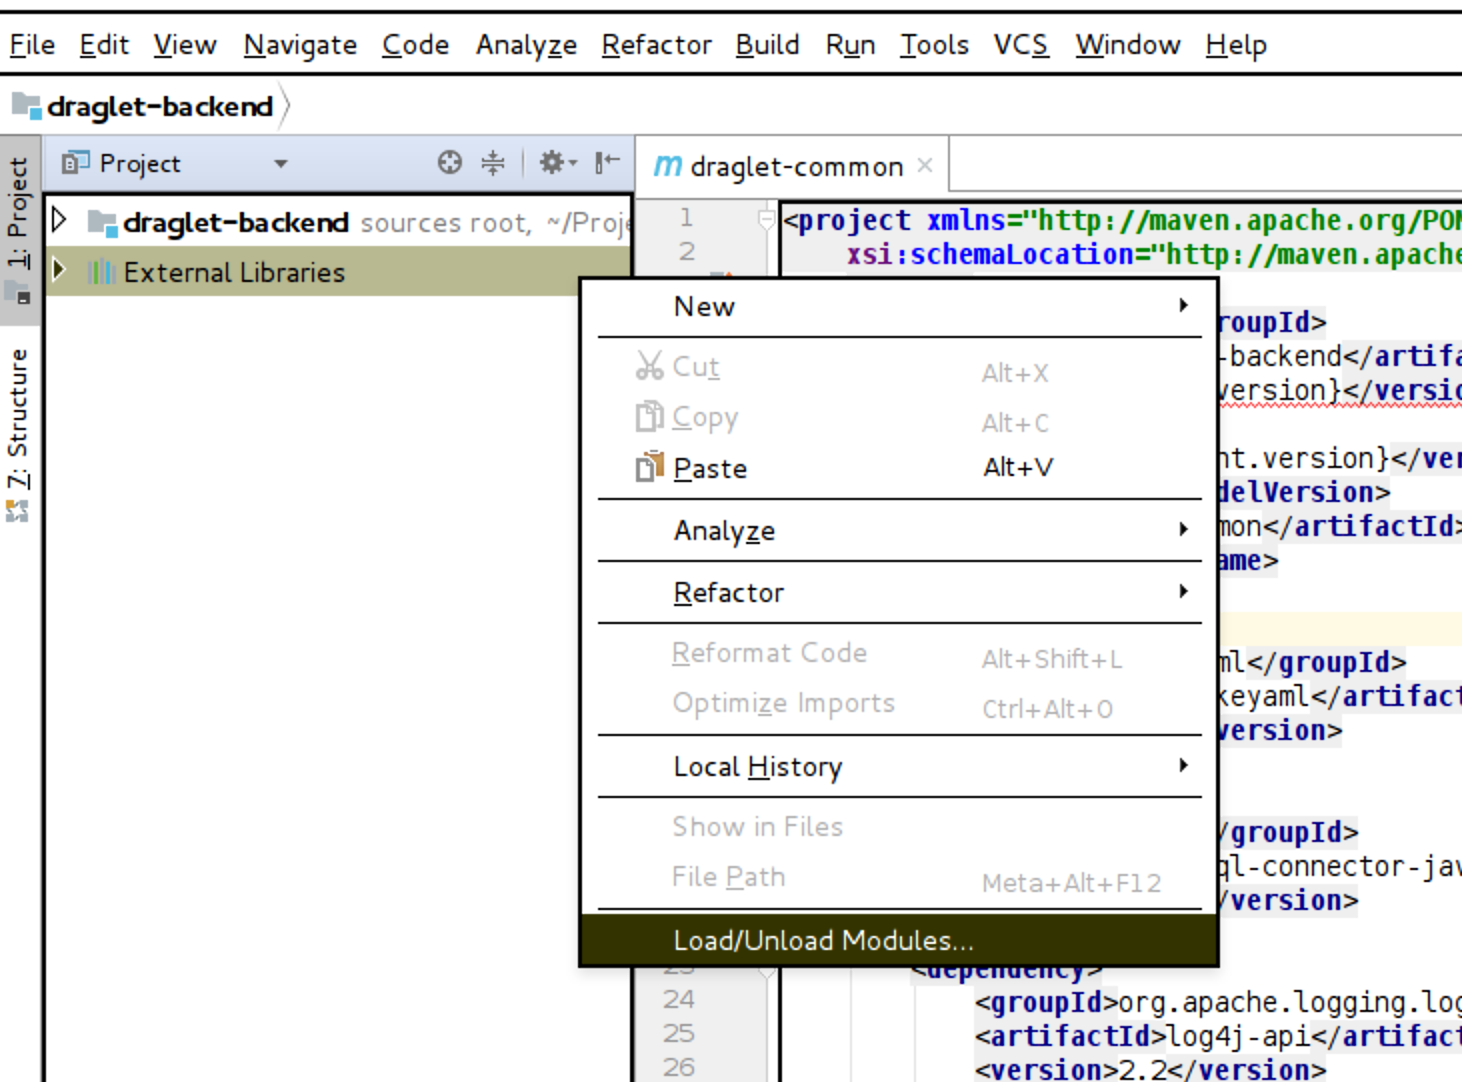Open the Build menu
Viewport: 1462px width, 1082px height.
(767, 45)
